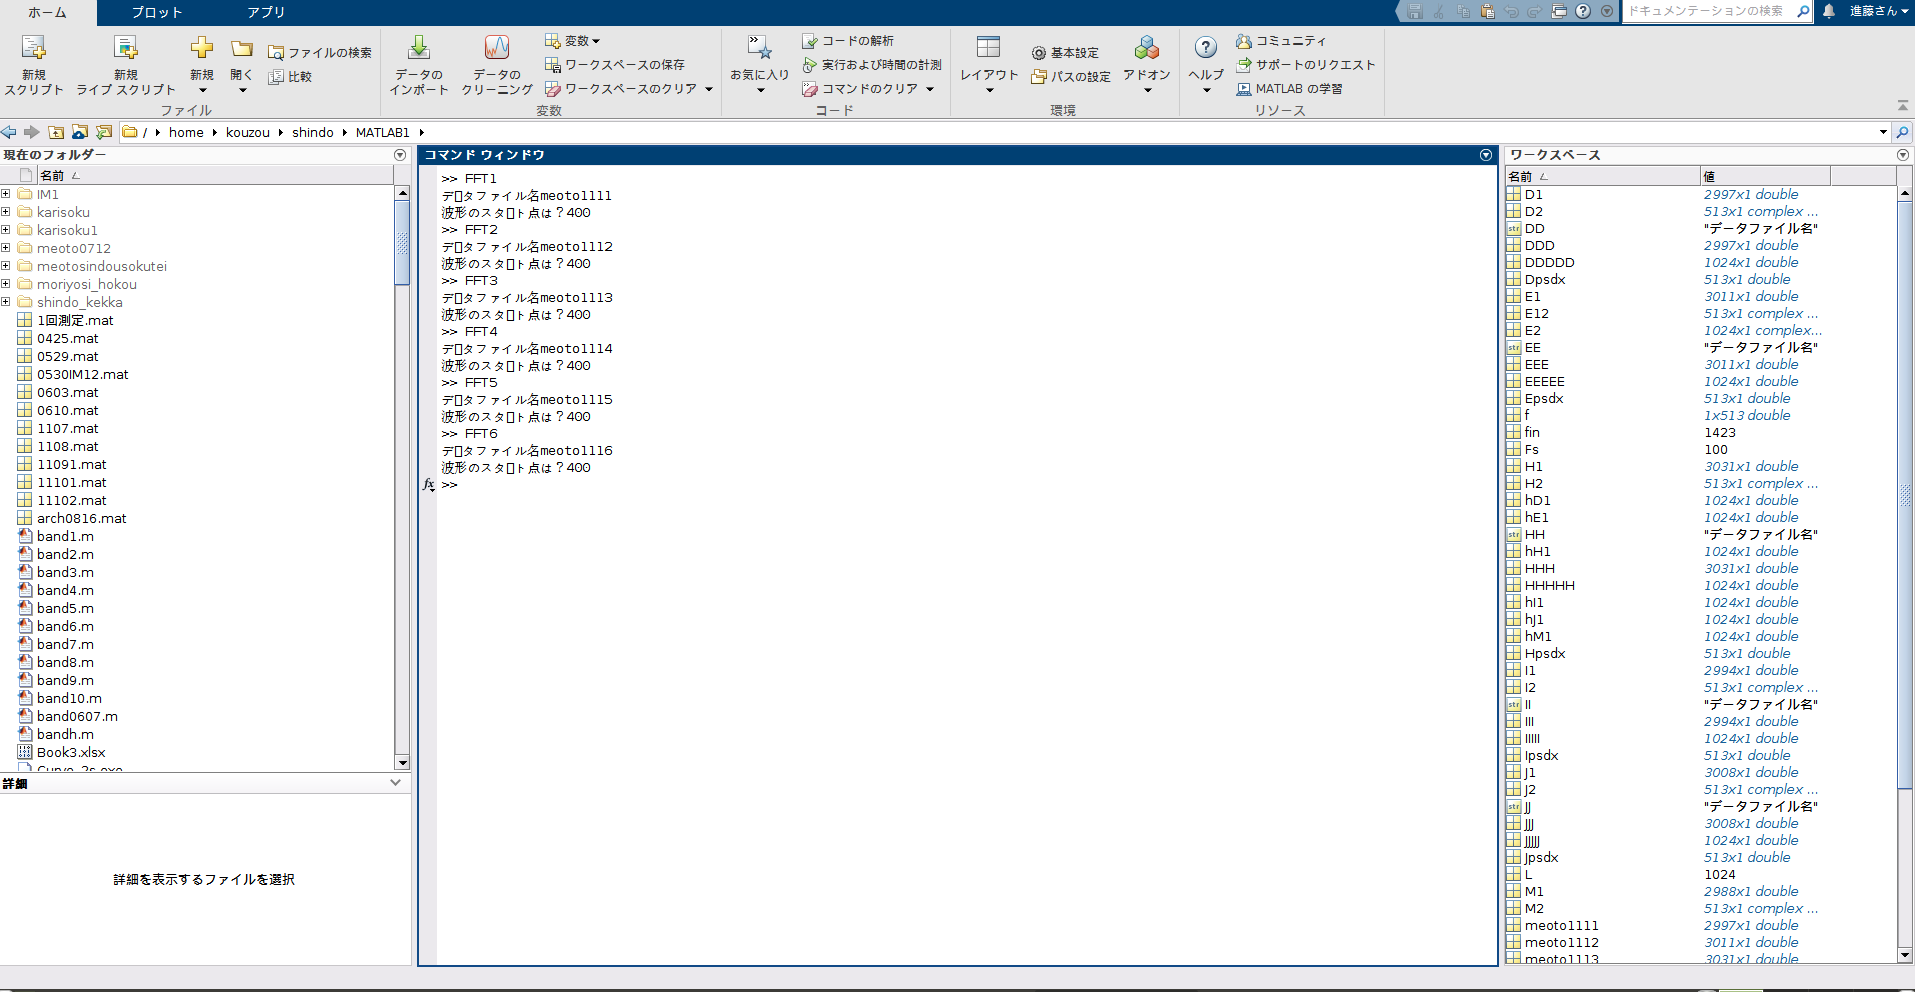Open Preferences (基本設定)
Image resolution: width=1915 pixels, height=992 pixels.
(x=1065, y=53)
